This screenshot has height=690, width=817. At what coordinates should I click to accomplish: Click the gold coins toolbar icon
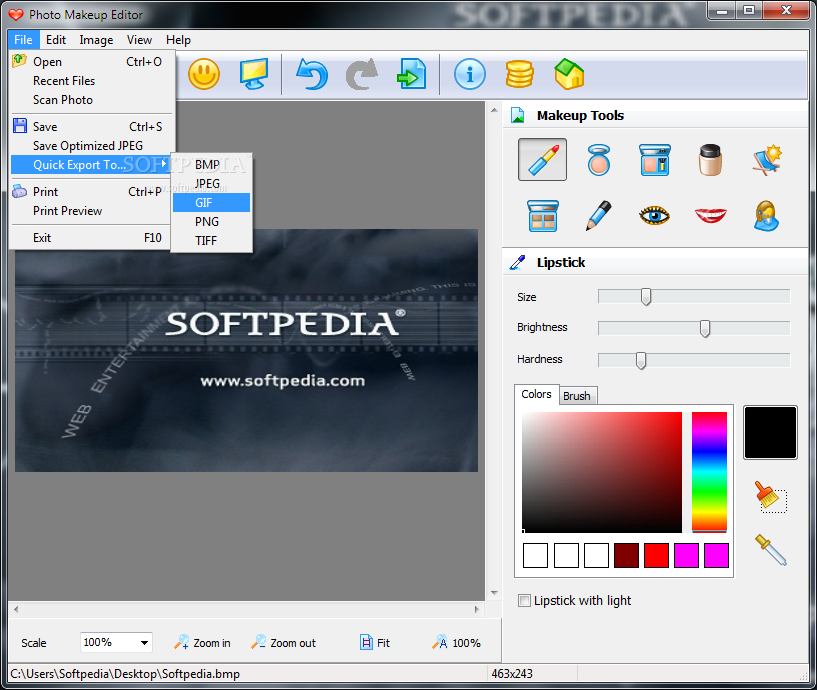519,75
